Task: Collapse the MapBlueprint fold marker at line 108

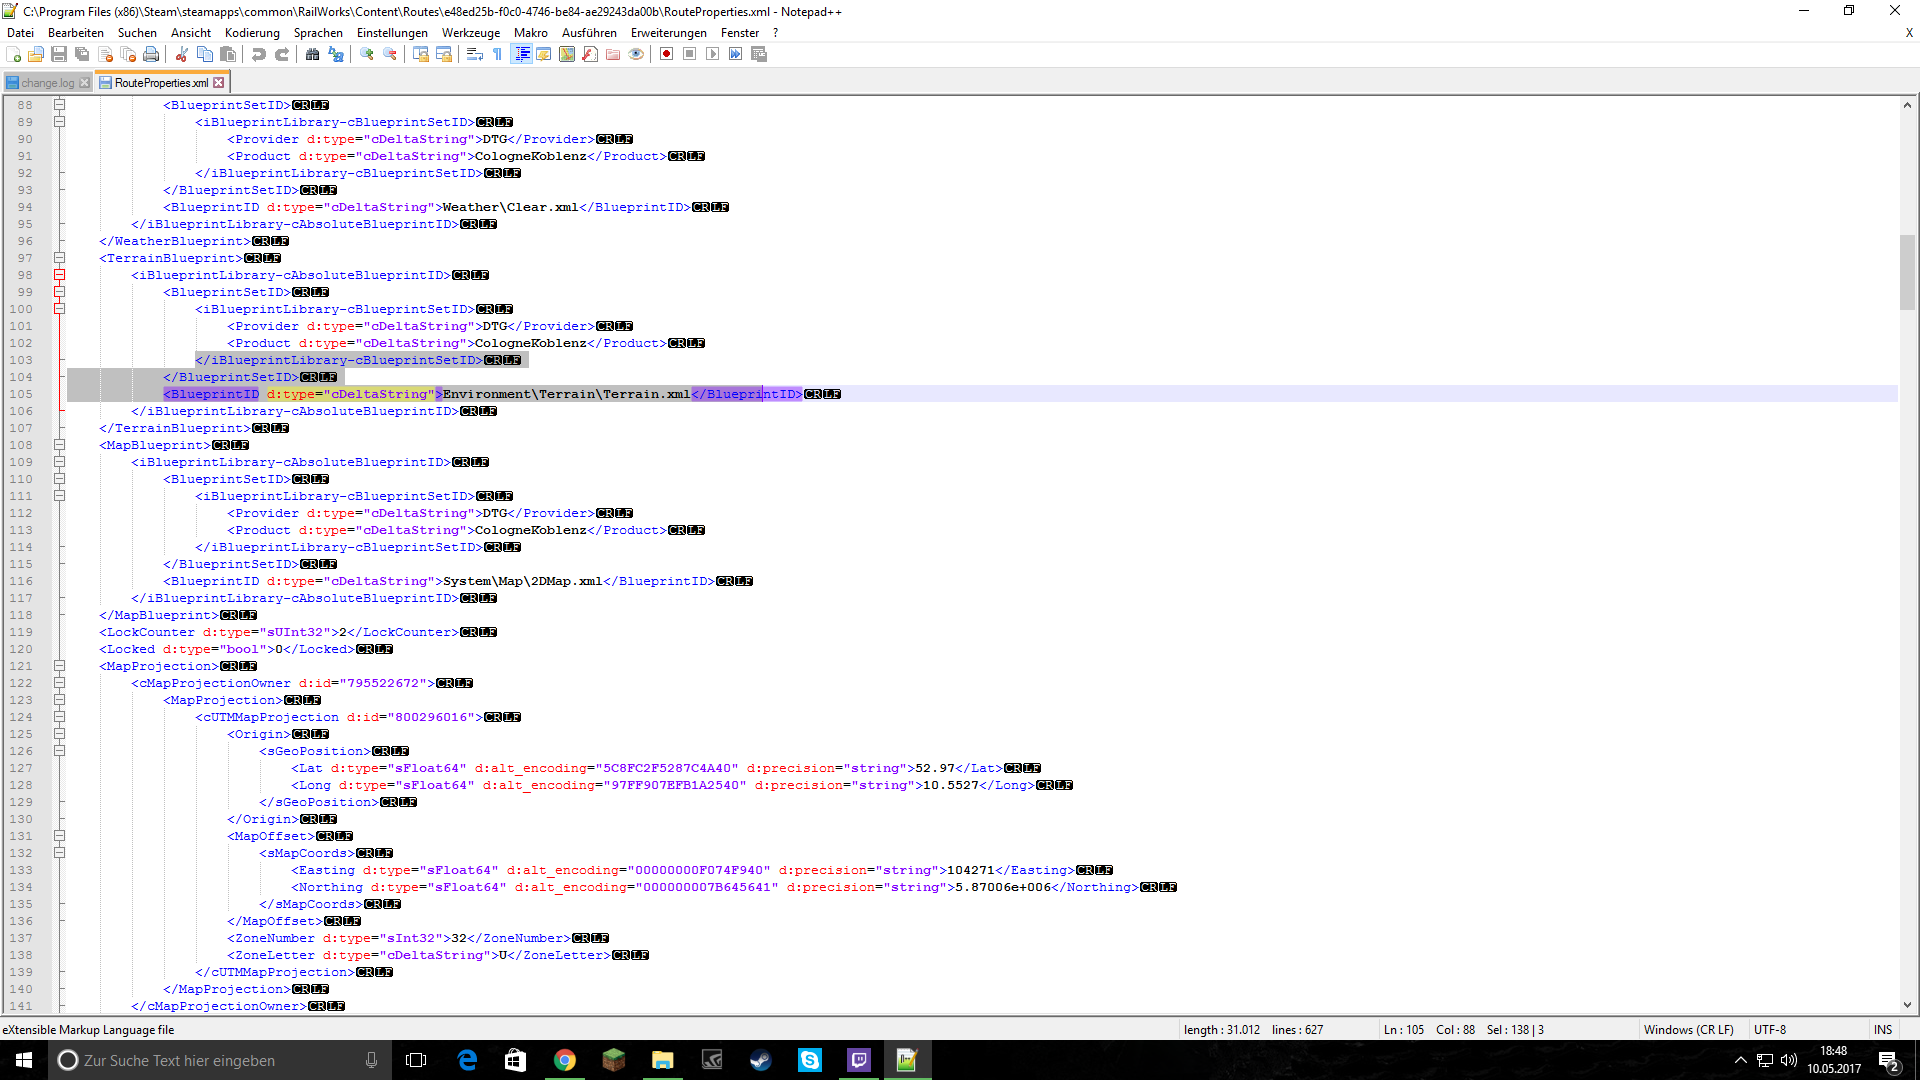Action: [x=59, y=445]
